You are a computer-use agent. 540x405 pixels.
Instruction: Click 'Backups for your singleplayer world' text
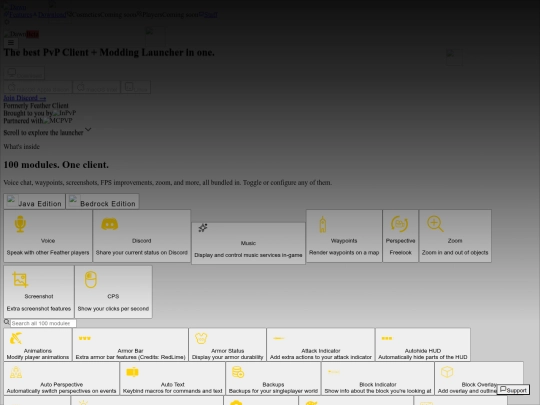pos(273,391)
